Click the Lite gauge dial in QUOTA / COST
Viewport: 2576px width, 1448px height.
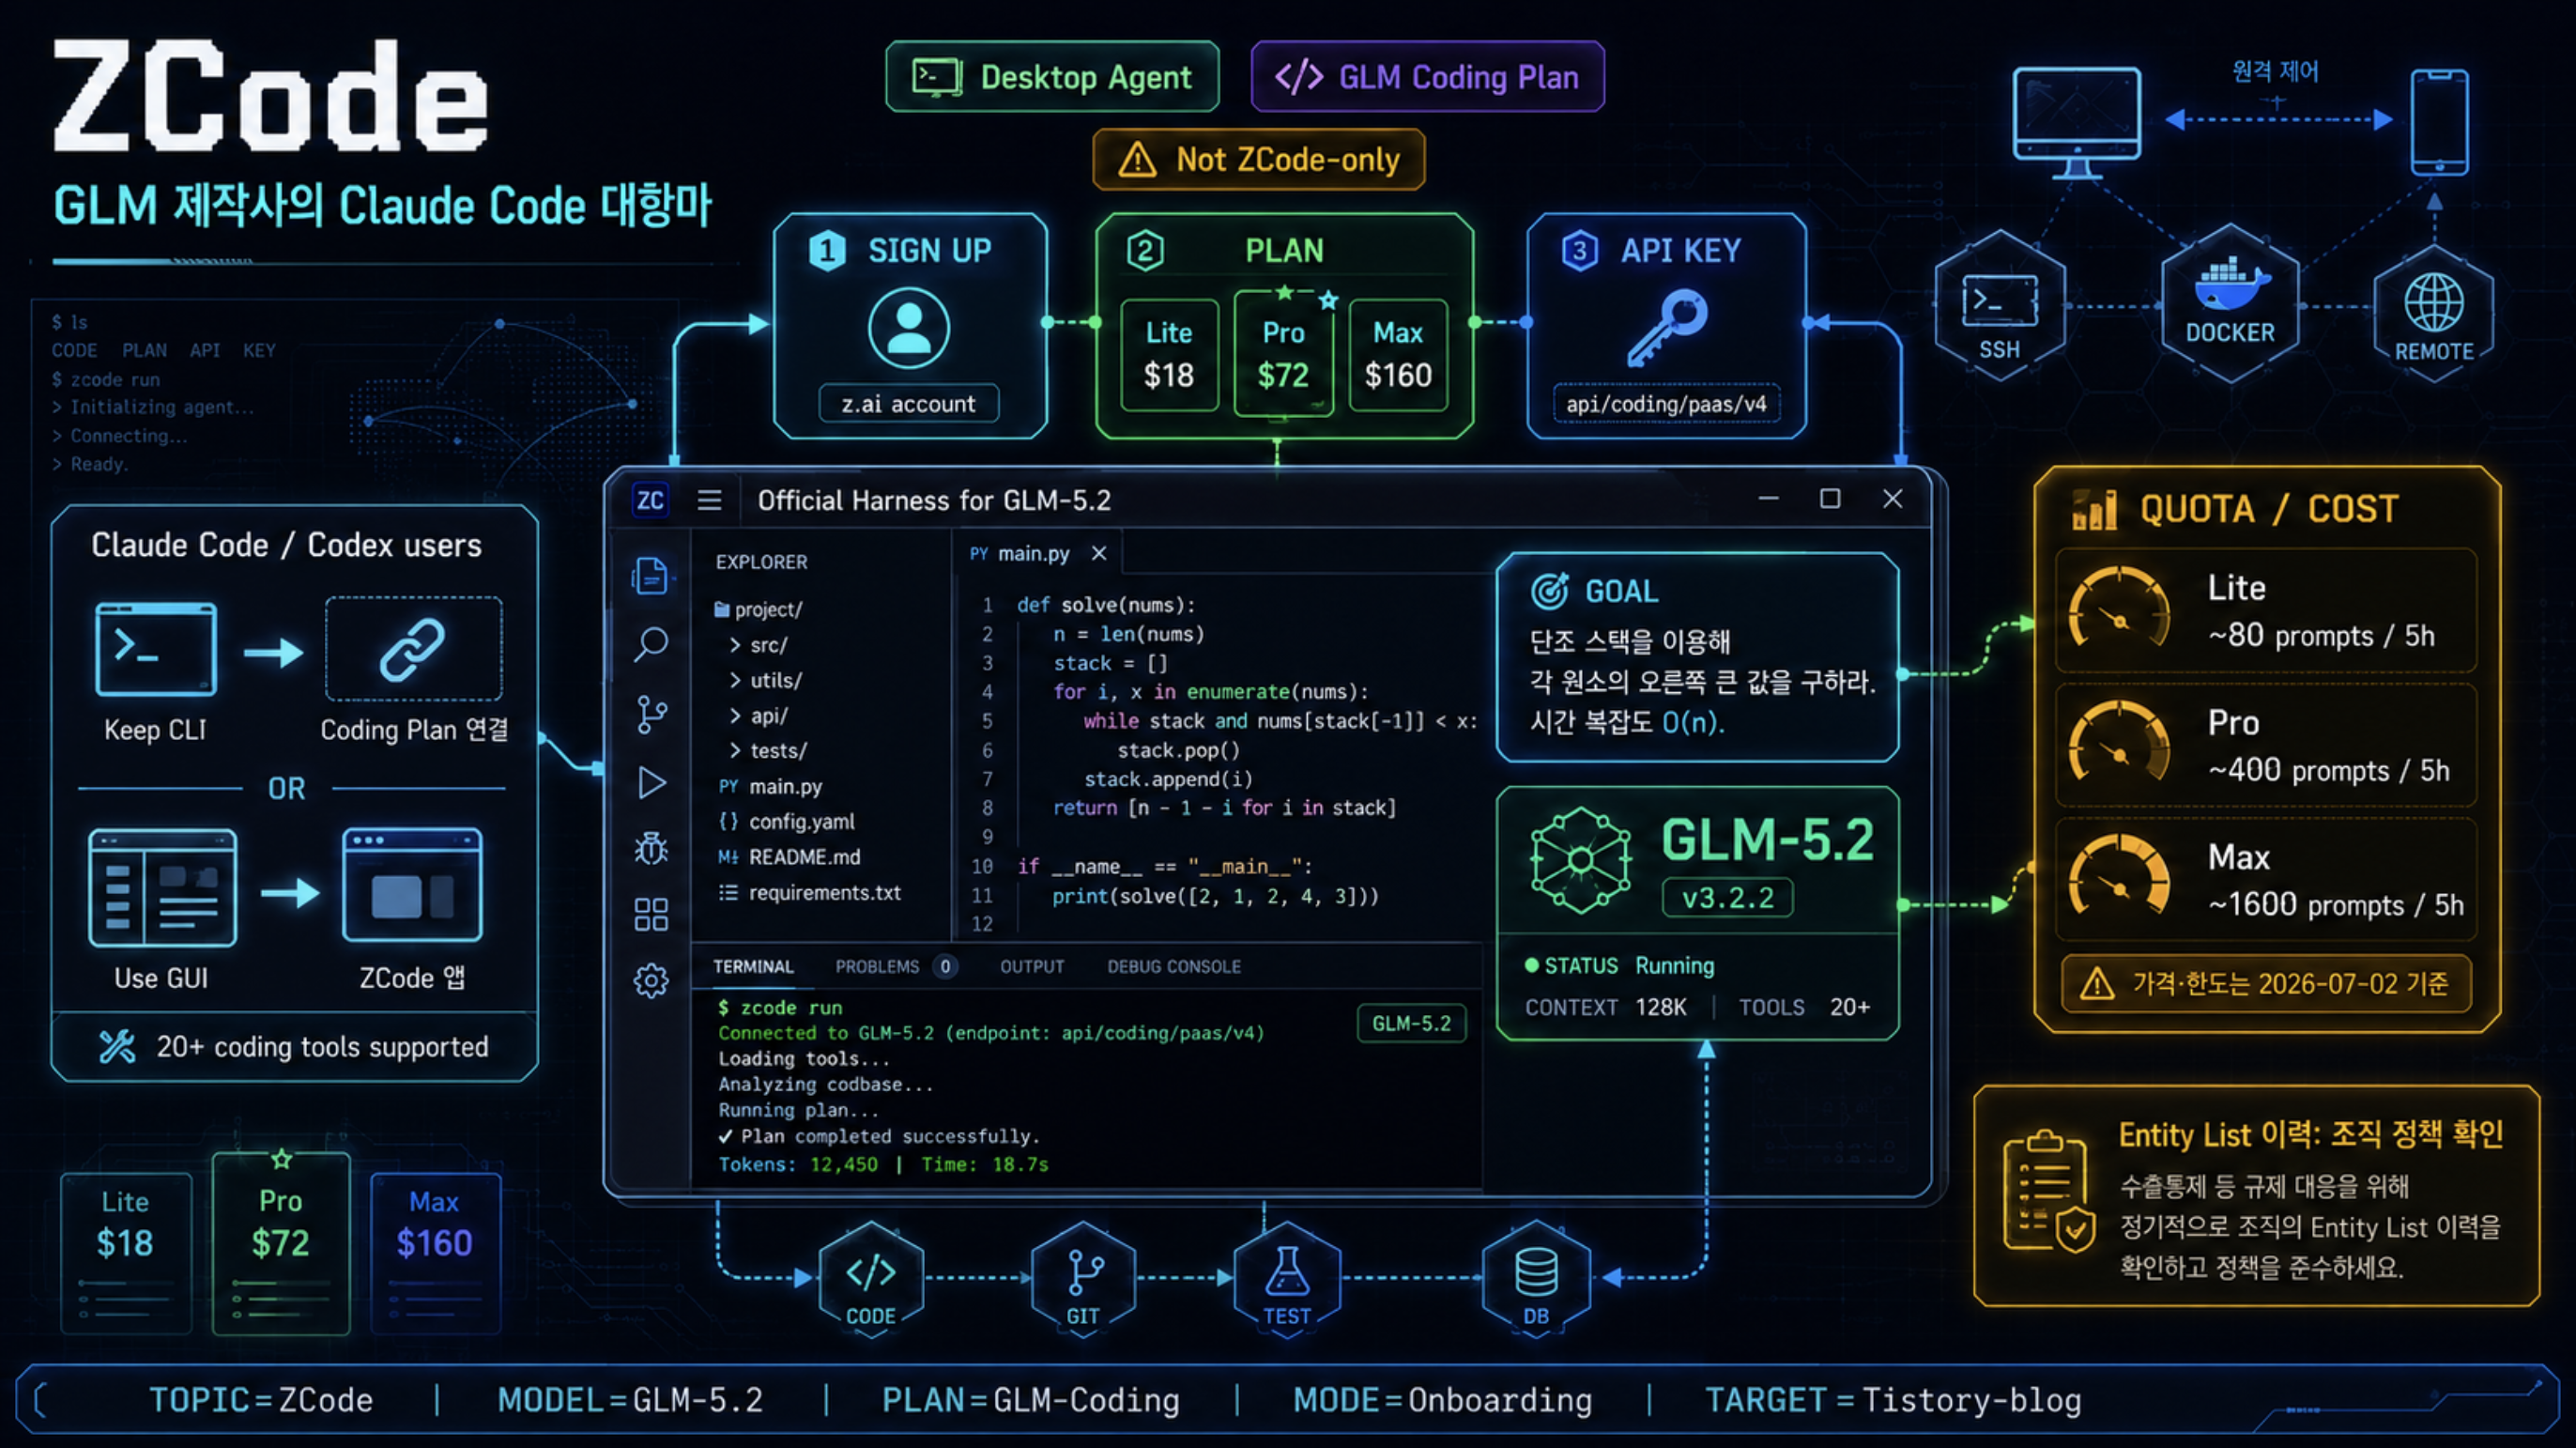coord(2118,607)
